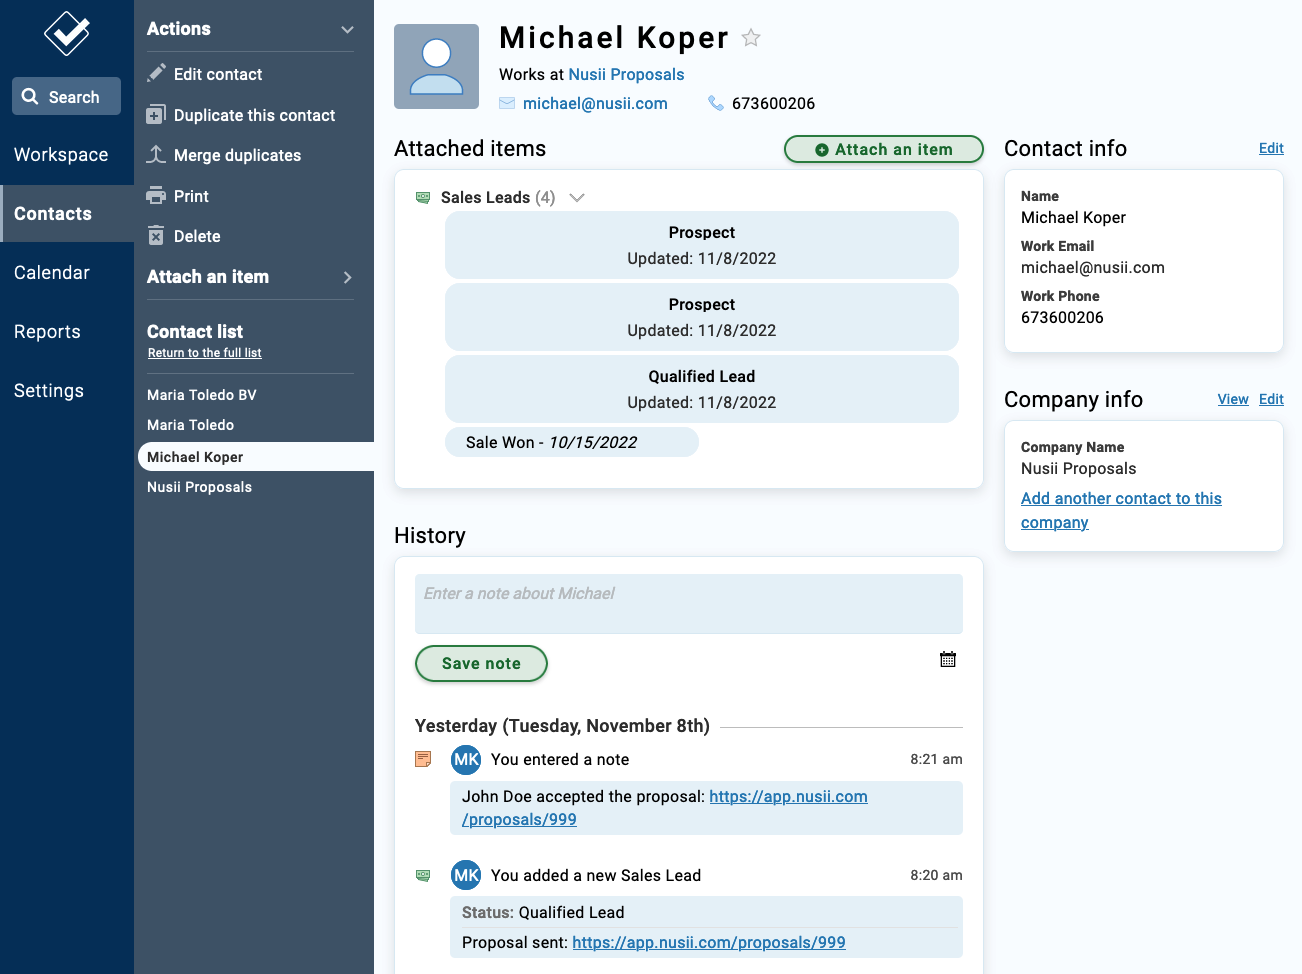The height and width of the screenshot is (974, 1302).
Task: Collapse the Sales Leads section
Action: pos(577,198)
